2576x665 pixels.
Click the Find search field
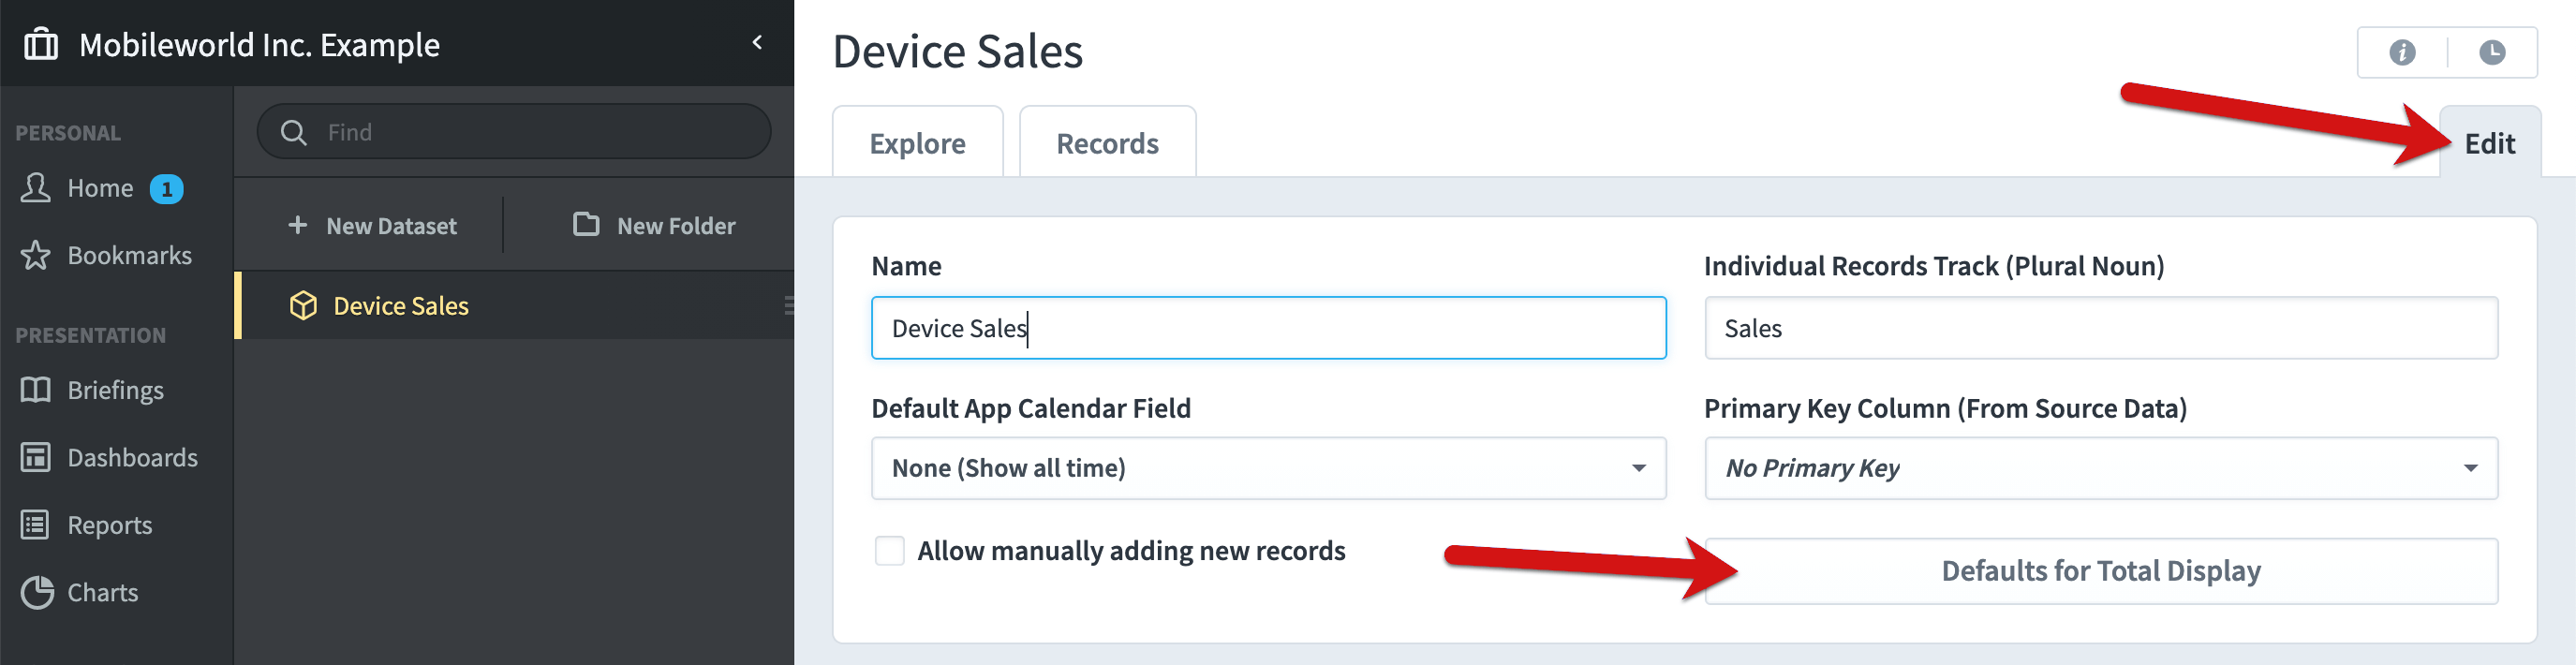coord(514,132)
